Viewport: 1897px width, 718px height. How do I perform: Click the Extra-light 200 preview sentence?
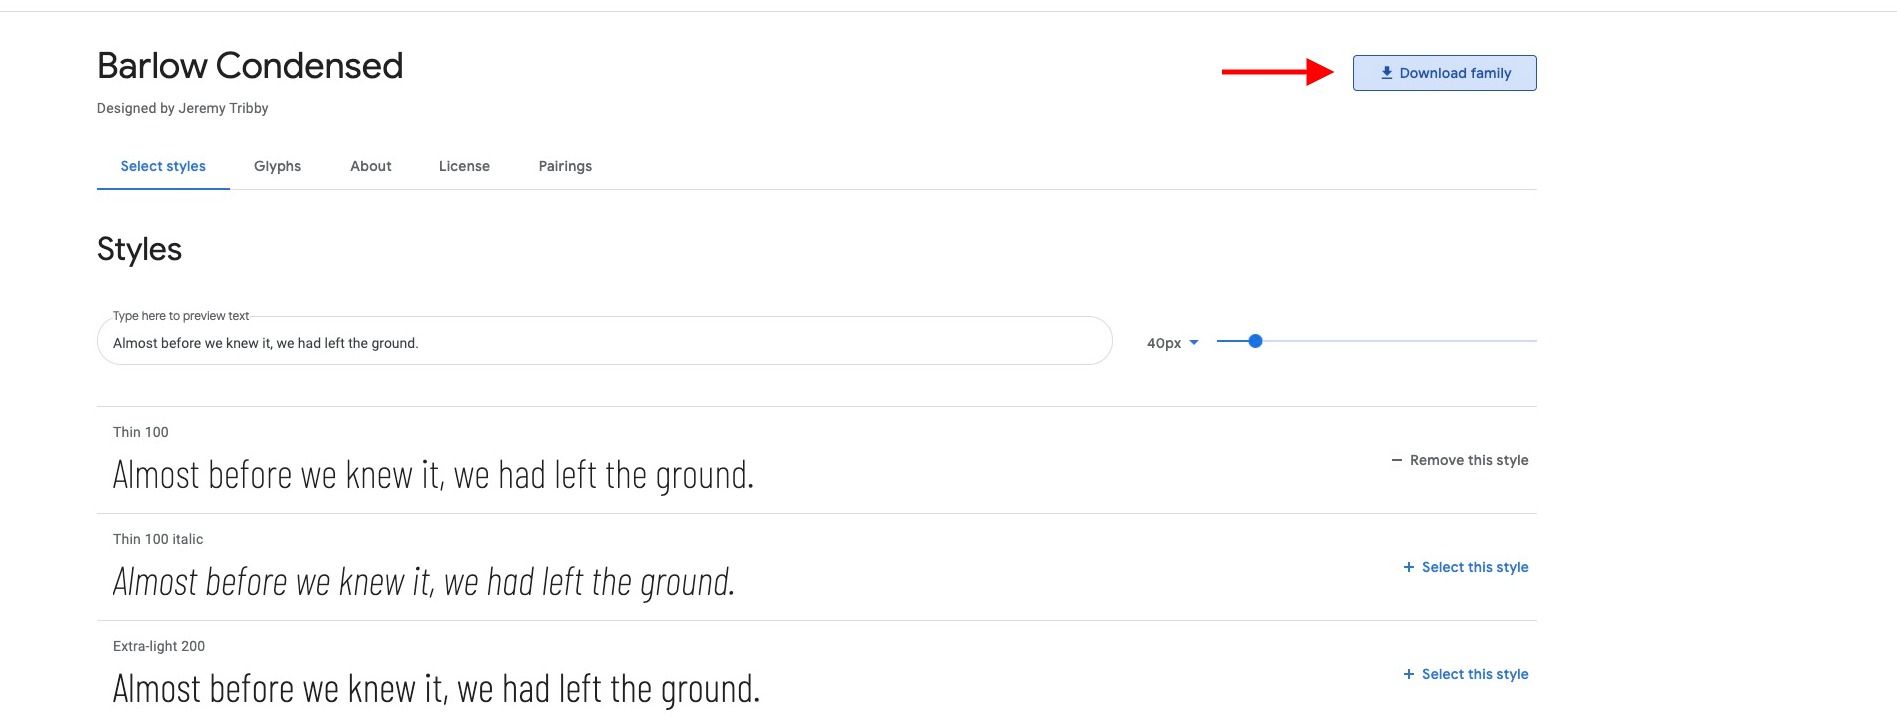436,689
